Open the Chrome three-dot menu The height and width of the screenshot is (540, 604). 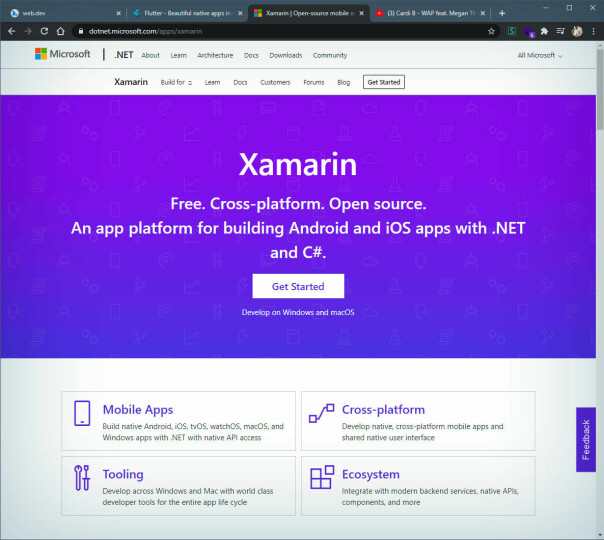[593, 31]
